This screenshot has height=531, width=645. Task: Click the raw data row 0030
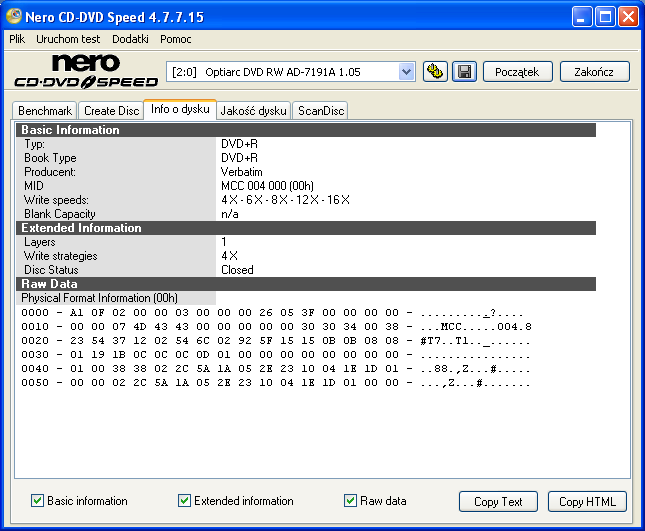(276, 355)
